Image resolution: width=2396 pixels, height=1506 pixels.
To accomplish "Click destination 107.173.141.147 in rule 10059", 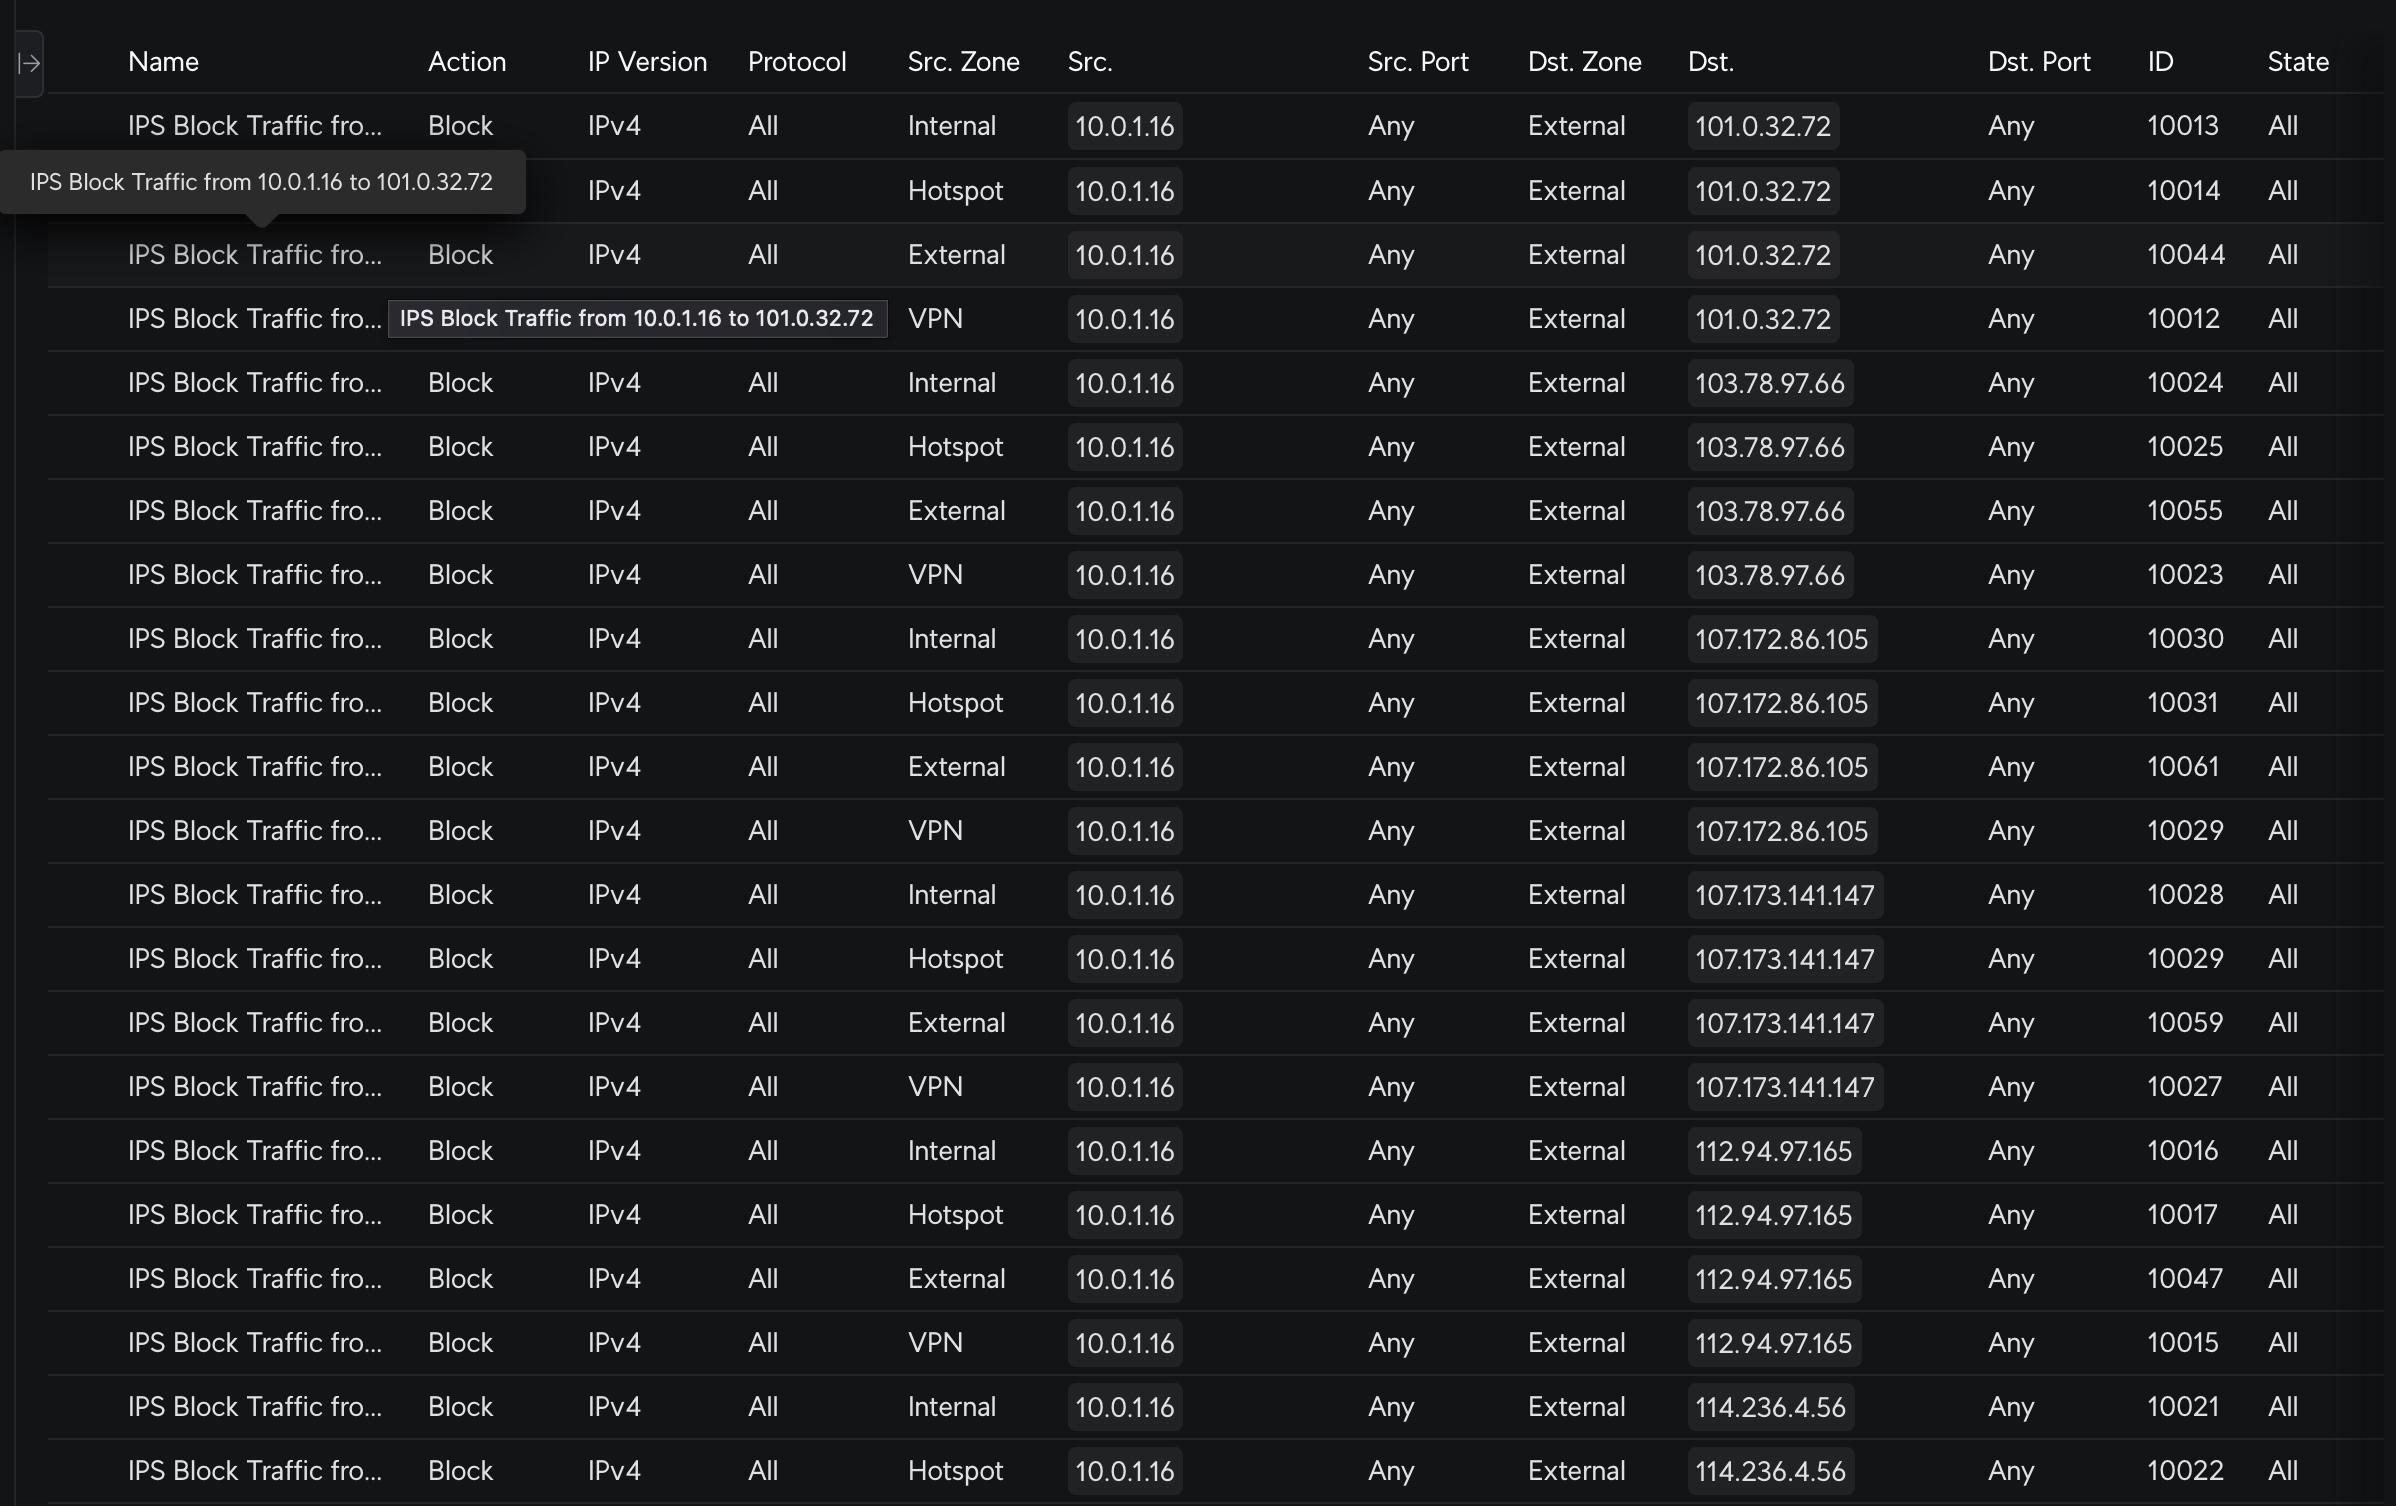I will click(1784, 1023).
